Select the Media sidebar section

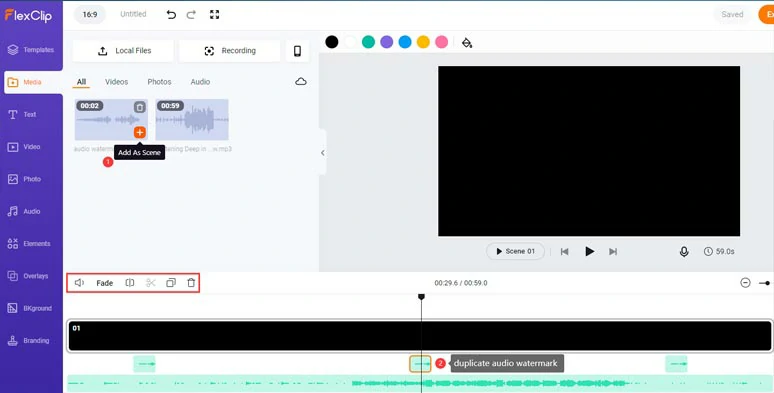(33, 82)
